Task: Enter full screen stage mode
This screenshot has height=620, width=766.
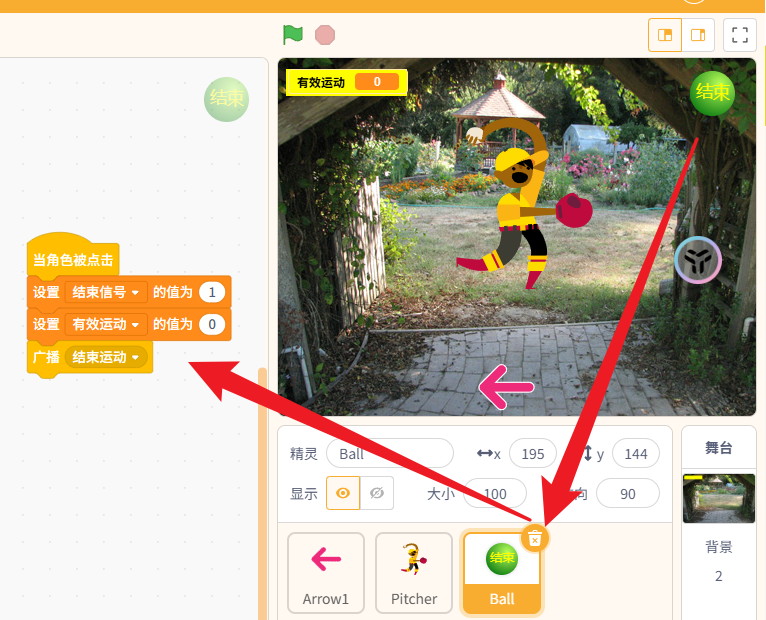Action: pos(740,35)
